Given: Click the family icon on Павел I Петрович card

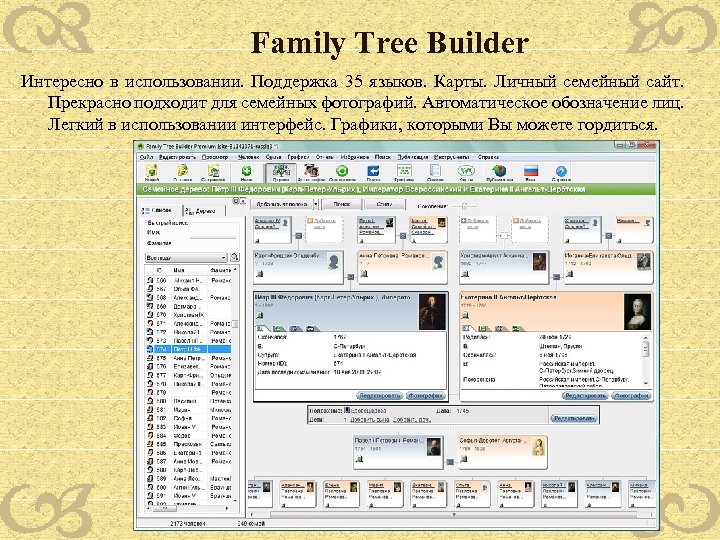Looking at the screenshot, I should click(360, 458).
